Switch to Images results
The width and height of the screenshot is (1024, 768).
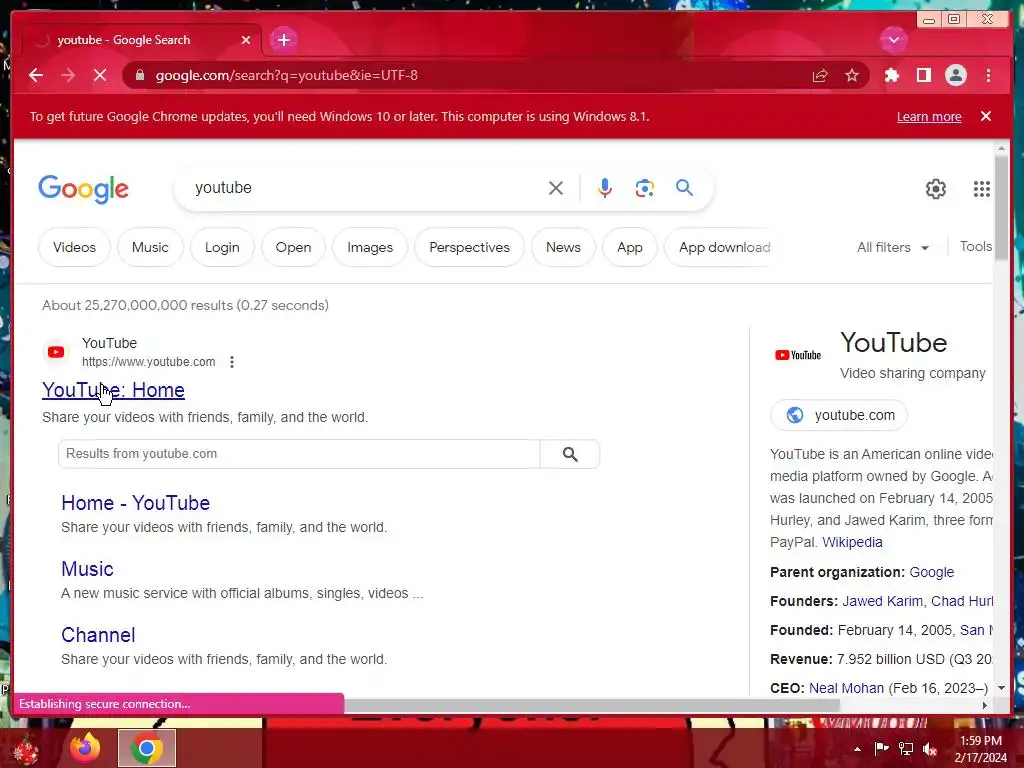[370, 248]
